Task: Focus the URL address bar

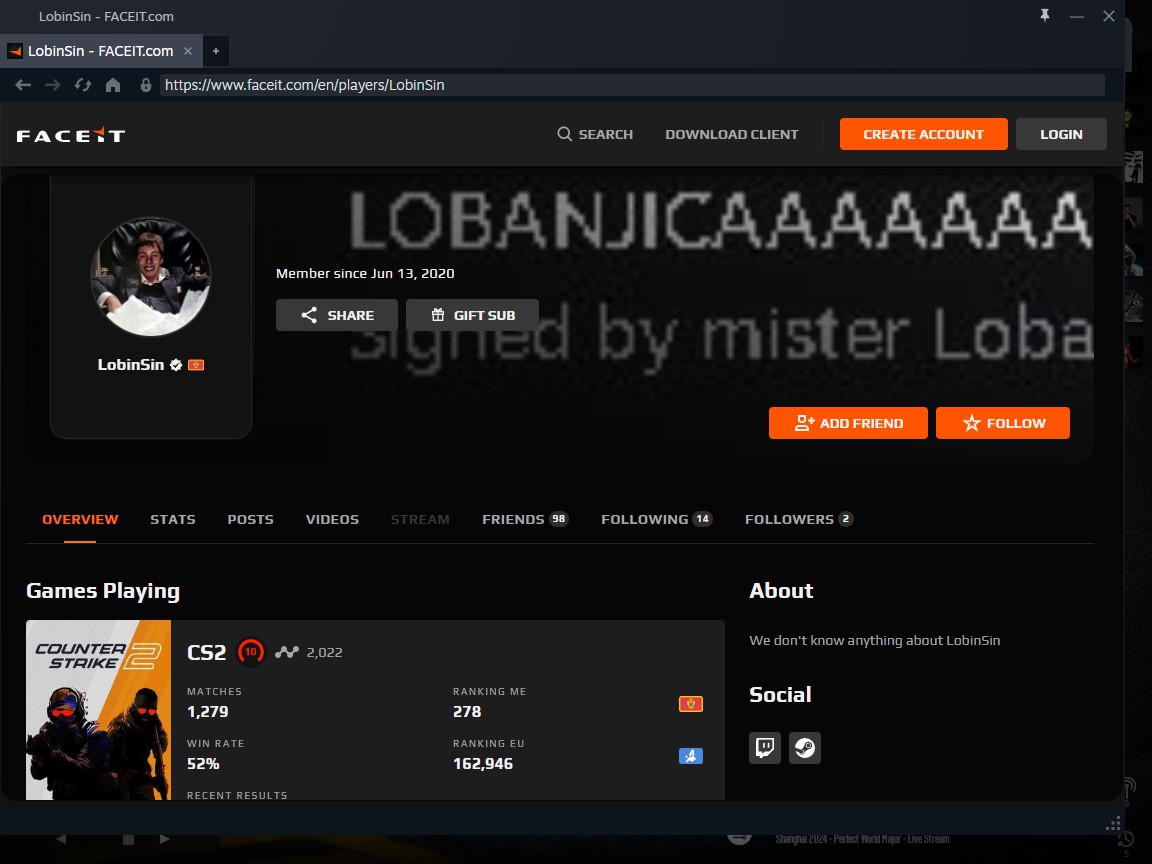Action: [632, 85]
